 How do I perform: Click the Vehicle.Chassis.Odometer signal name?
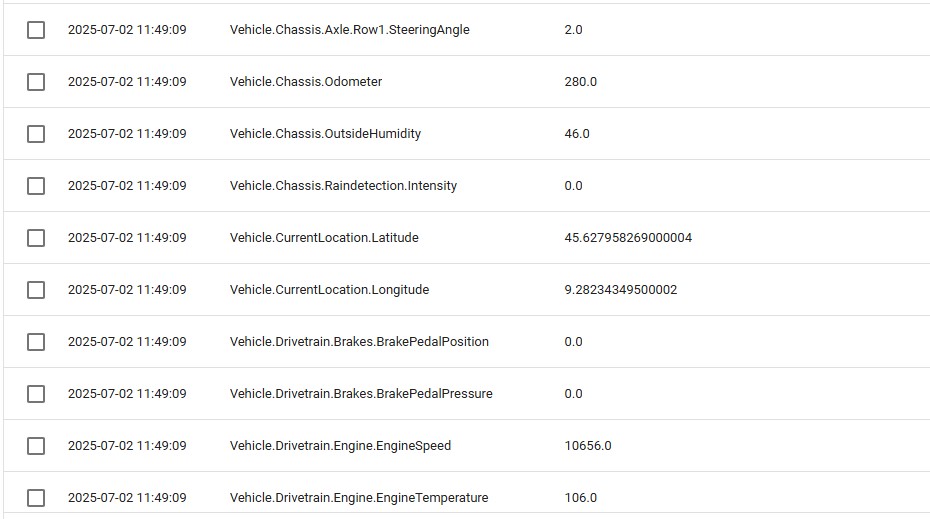coord(305,82)
